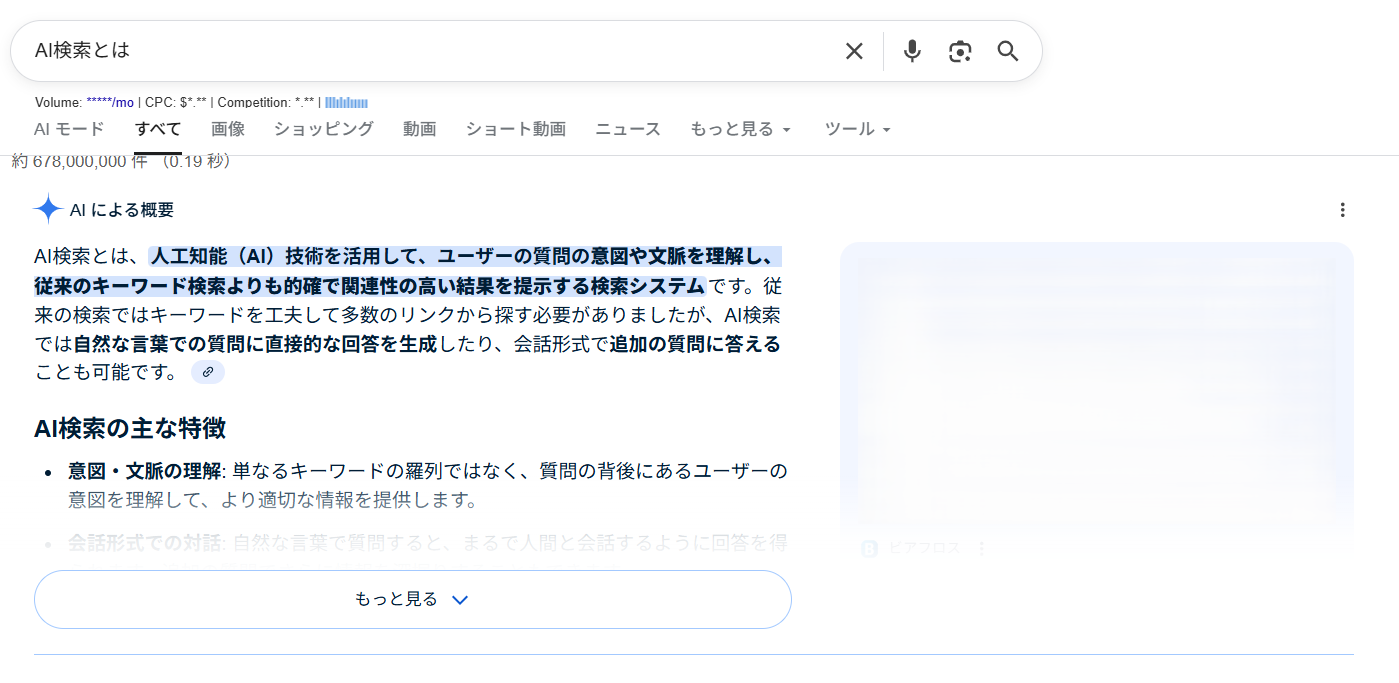Image resolution: width=1399 pixels, height=683 pixels.
Task: Open Google Lens image search camera icon
Action: point(960,51)
